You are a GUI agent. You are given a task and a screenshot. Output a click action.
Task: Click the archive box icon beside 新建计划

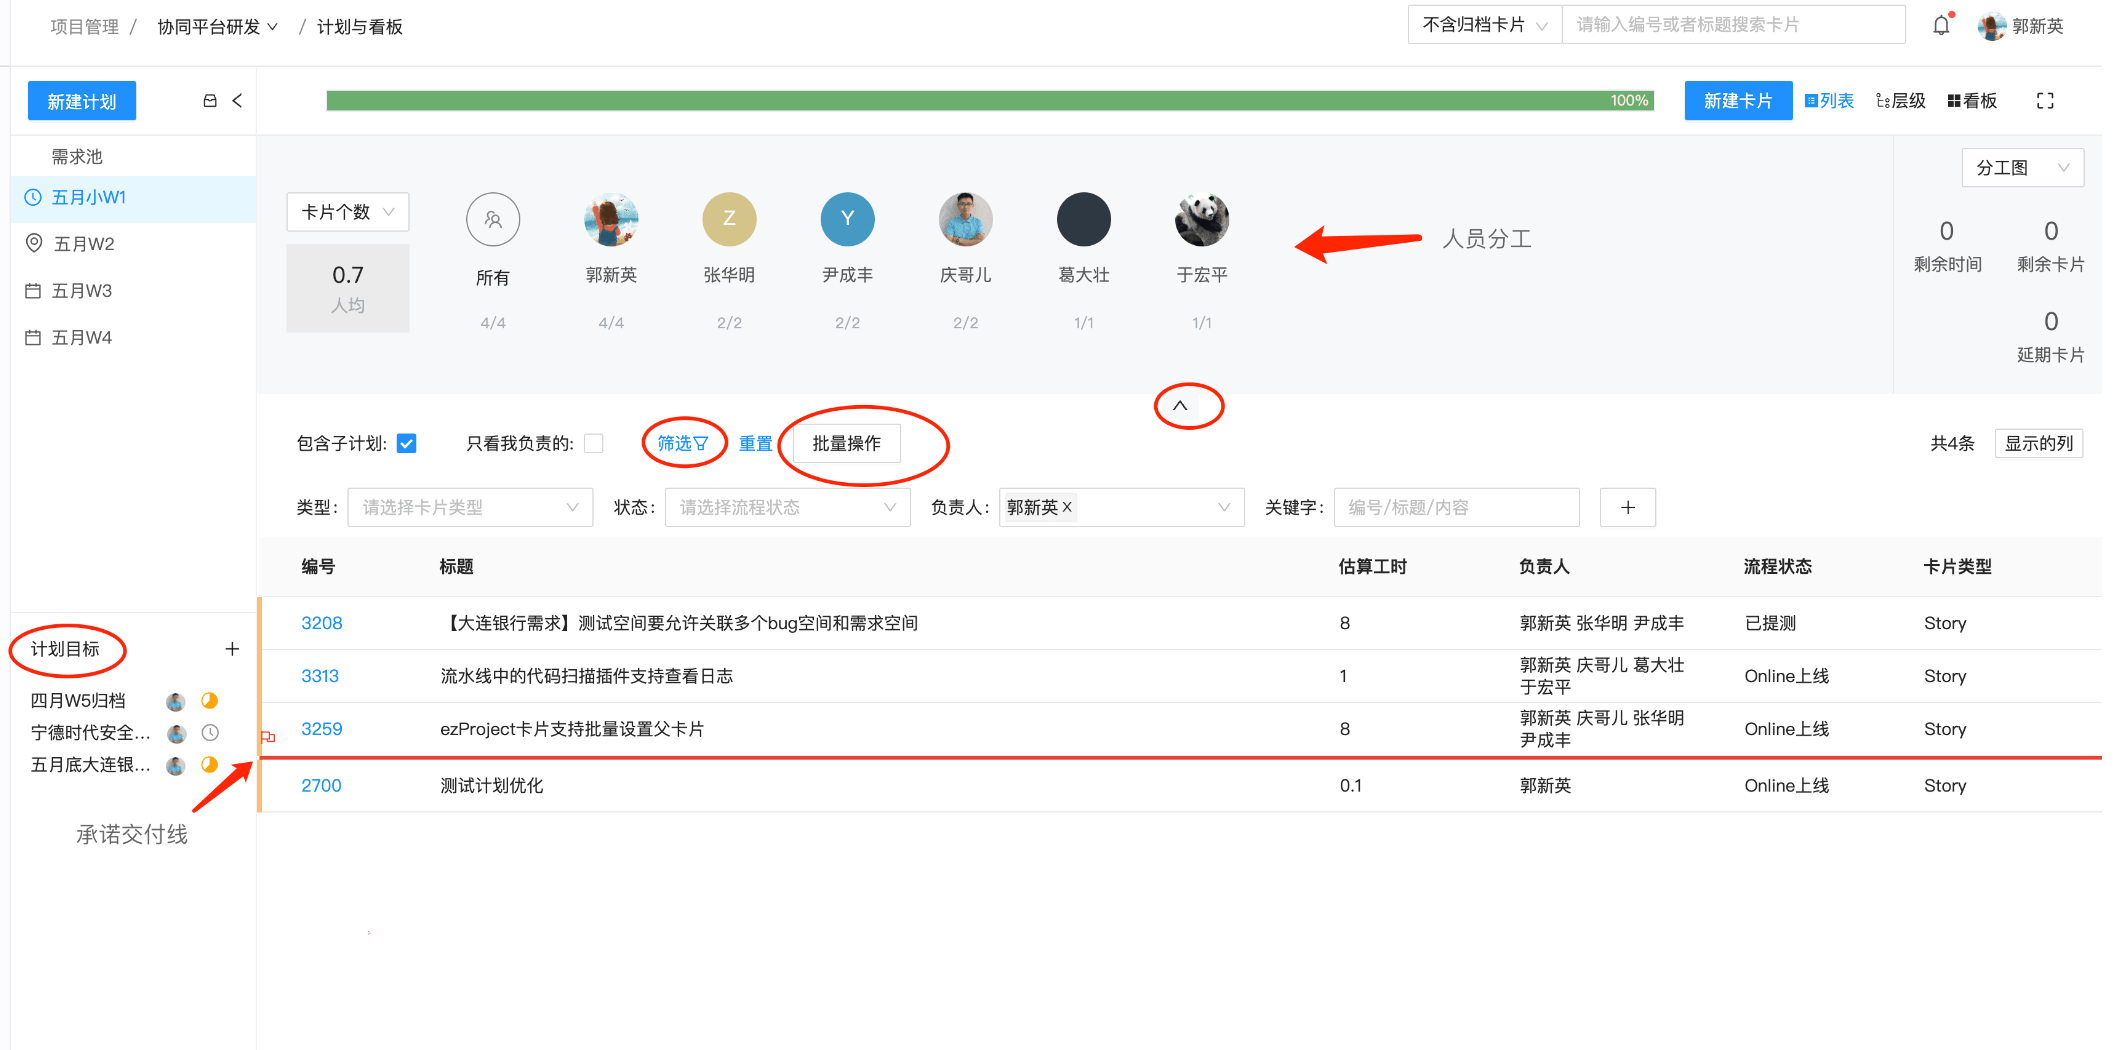point(209,100)
